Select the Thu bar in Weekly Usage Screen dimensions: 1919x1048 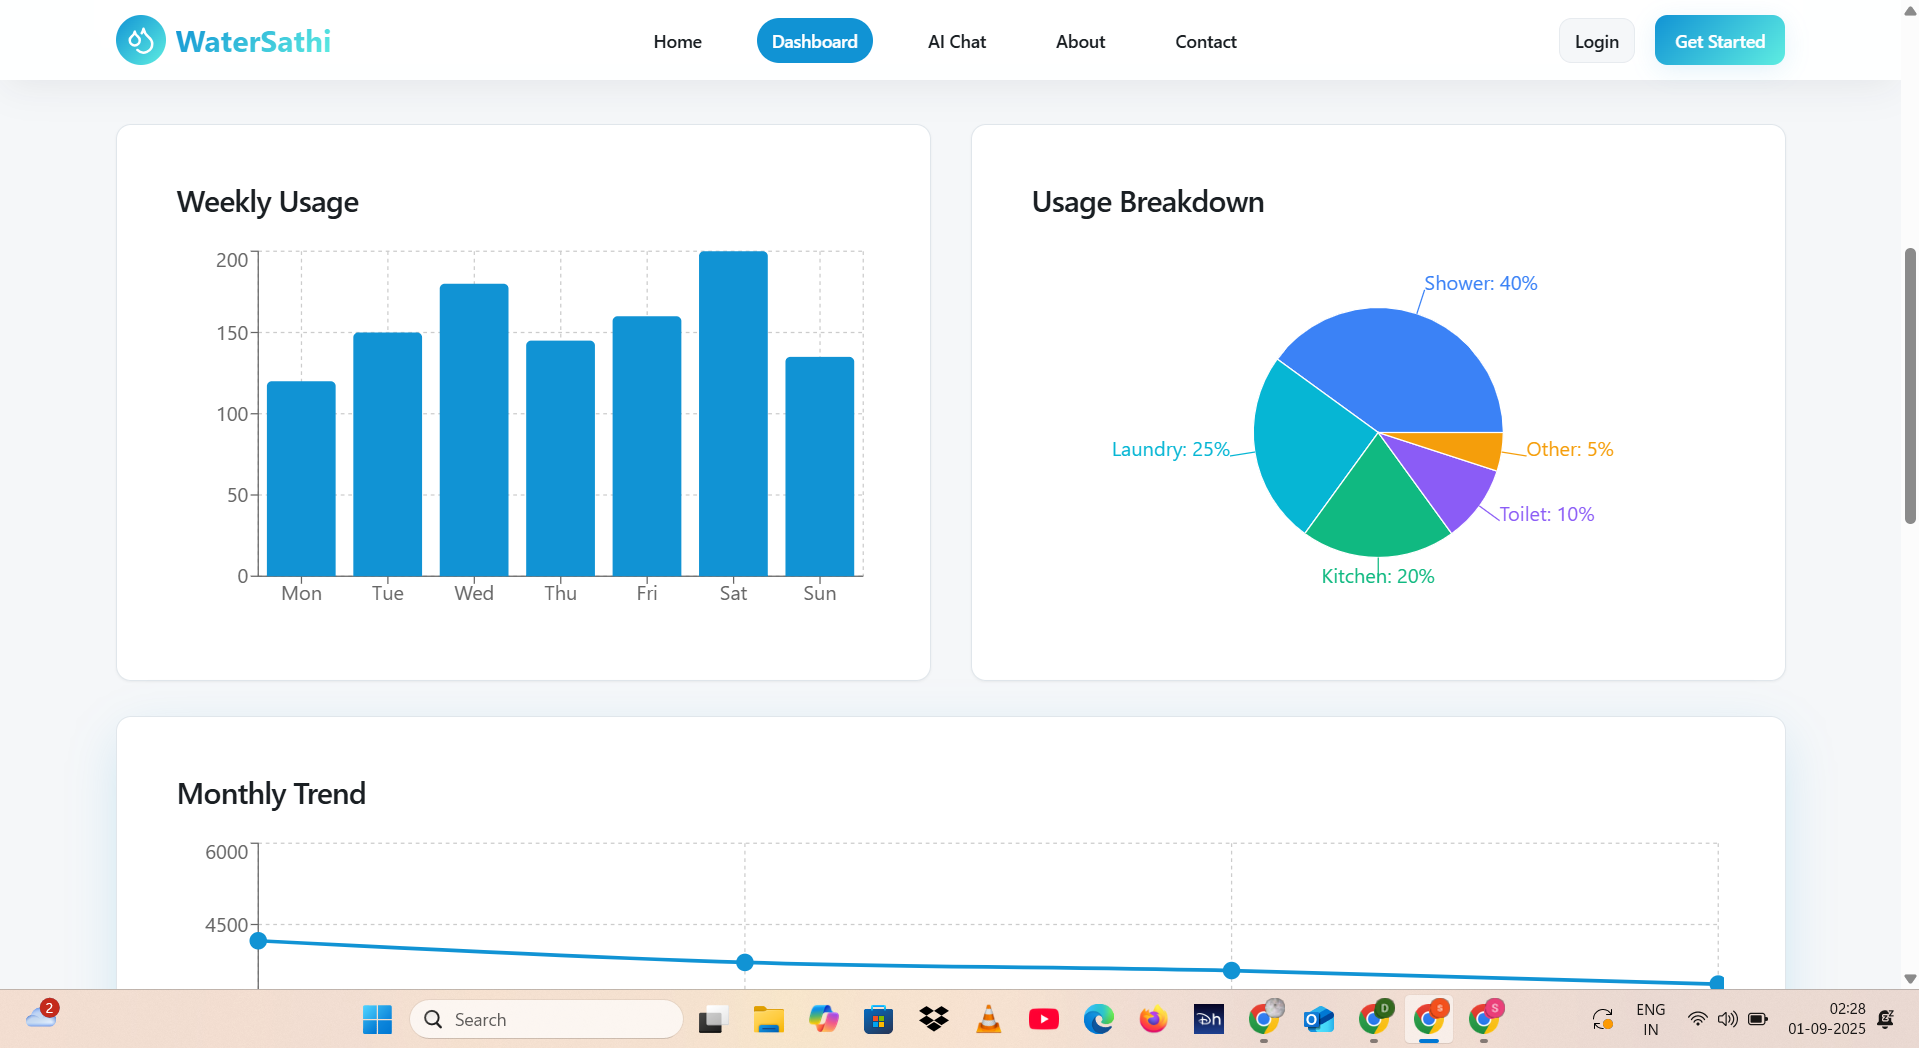[560, 458]
